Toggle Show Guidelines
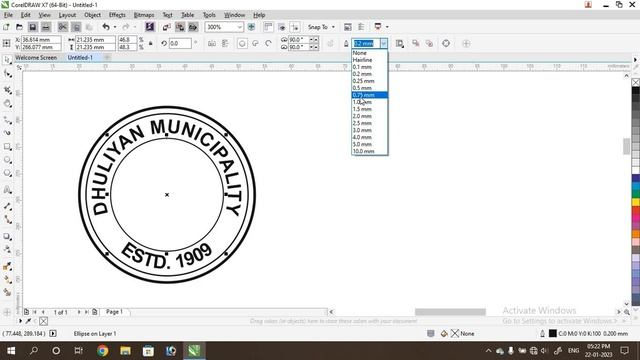 click(x=295, y=27)
